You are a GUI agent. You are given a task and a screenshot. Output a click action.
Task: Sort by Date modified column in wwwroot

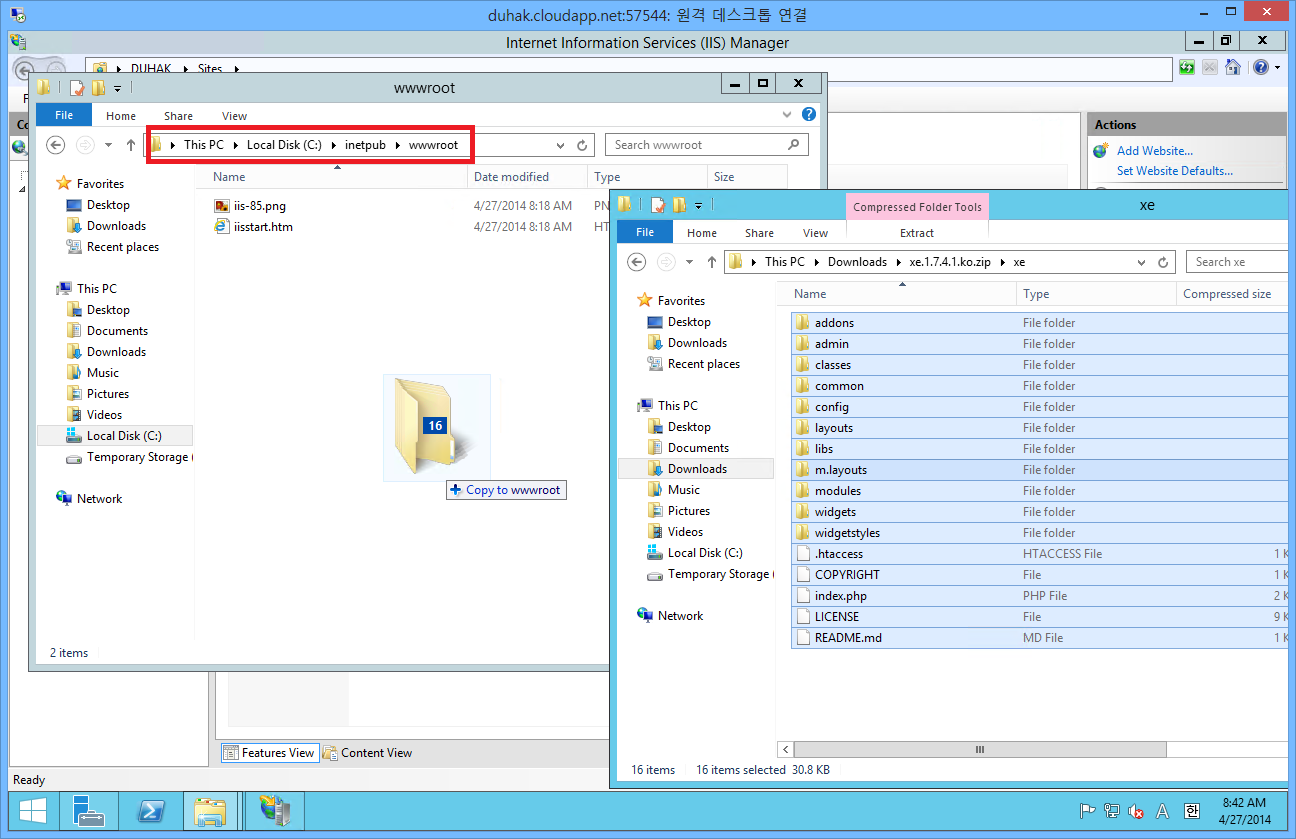pyautogui.click(x=527, y=177)
